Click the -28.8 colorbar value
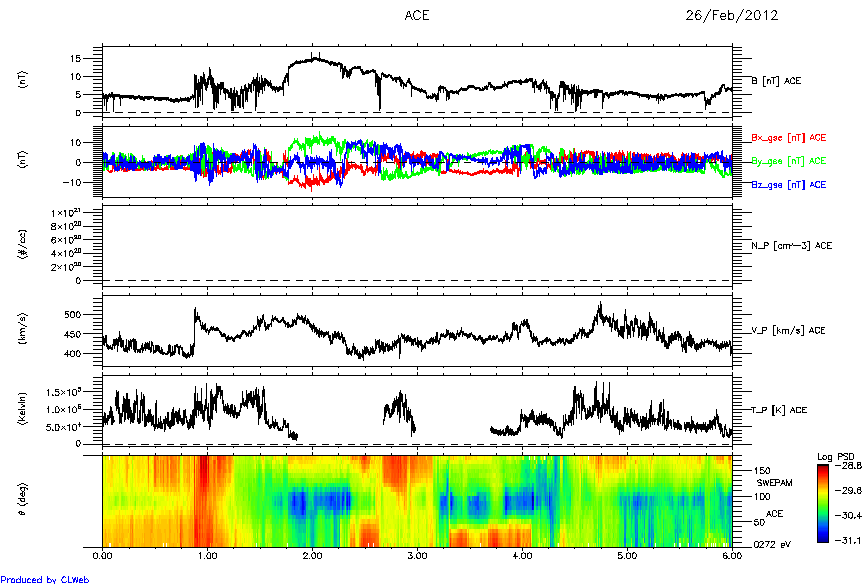This screenshot has height=584, width=864. 847,466
